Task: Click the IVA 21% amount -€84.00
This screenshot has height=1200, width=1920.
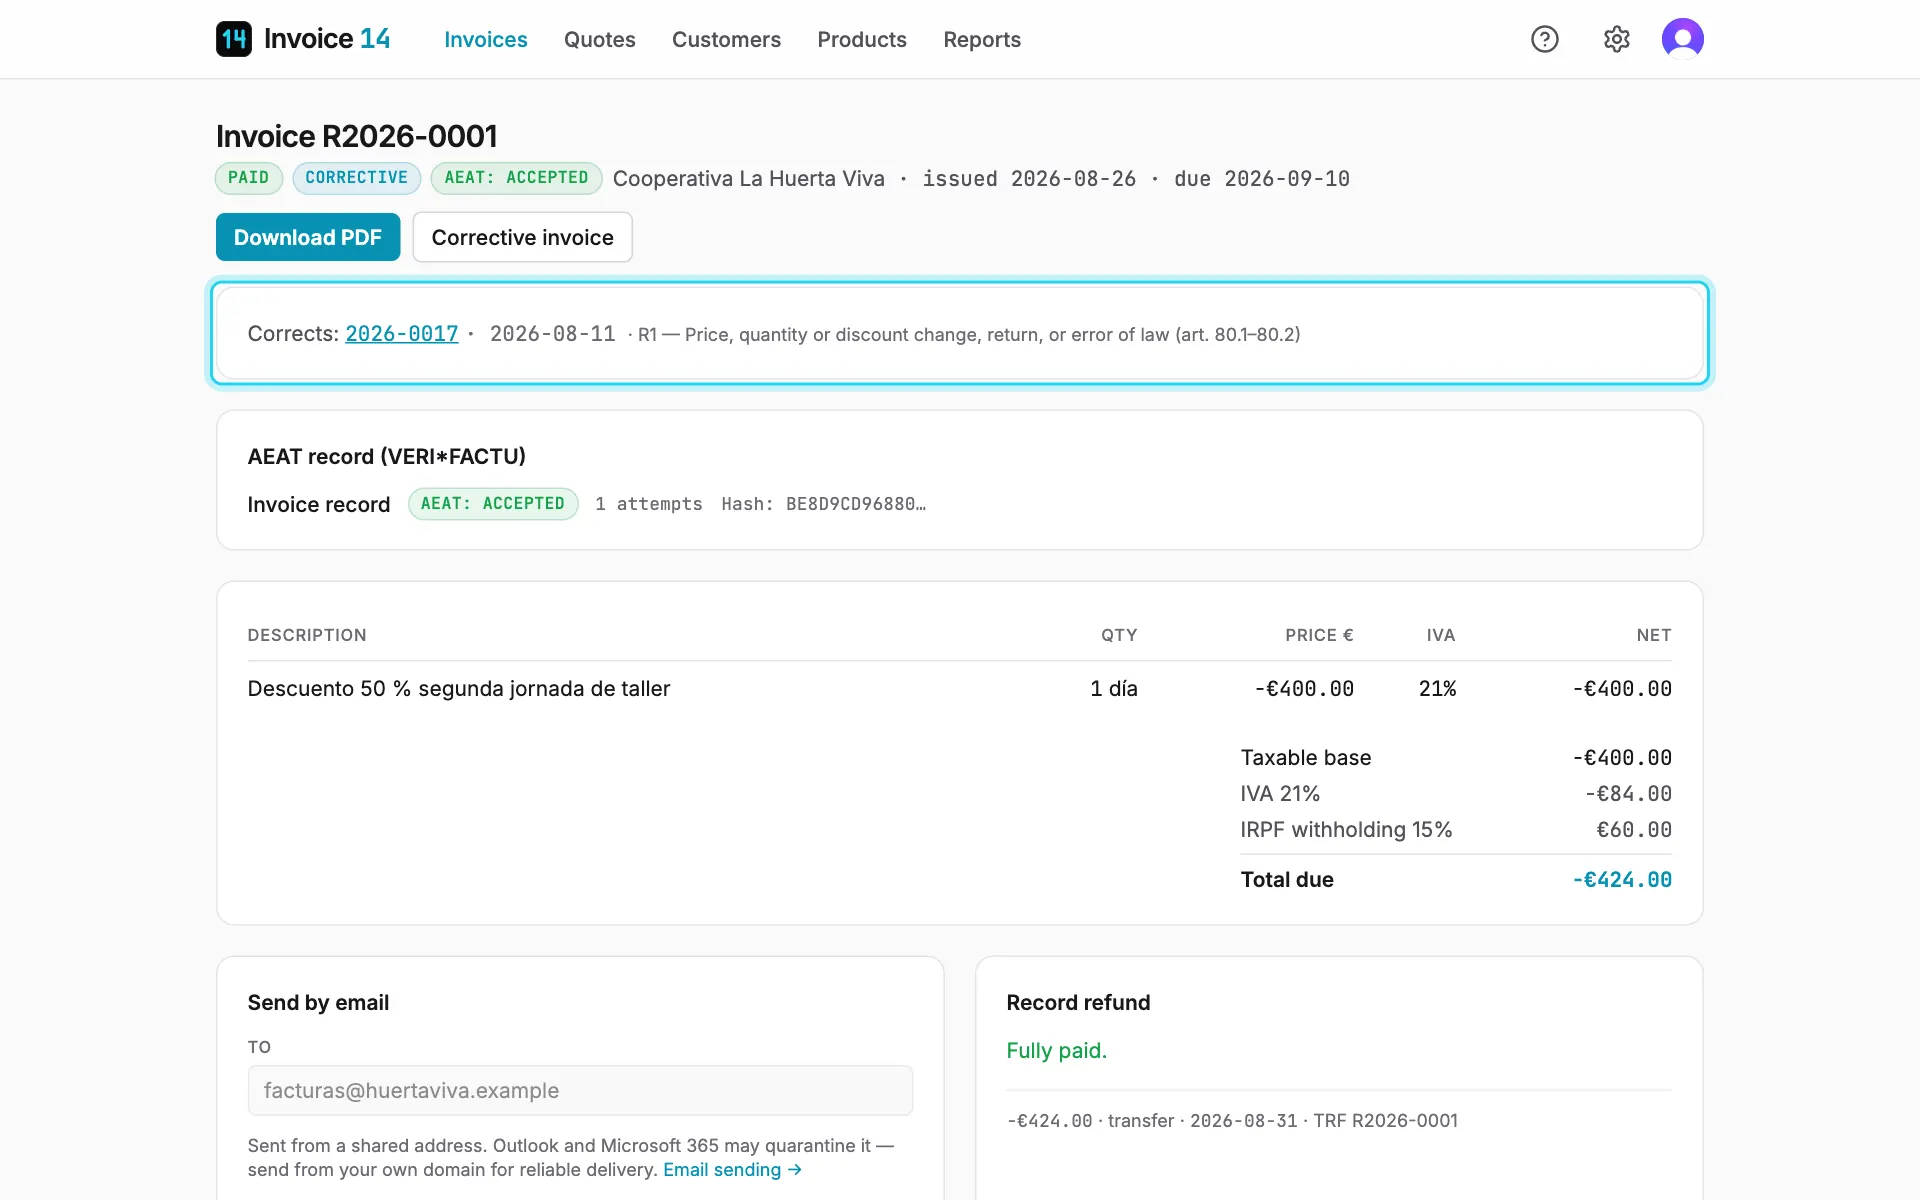Action: click(x=1628, y=794)
